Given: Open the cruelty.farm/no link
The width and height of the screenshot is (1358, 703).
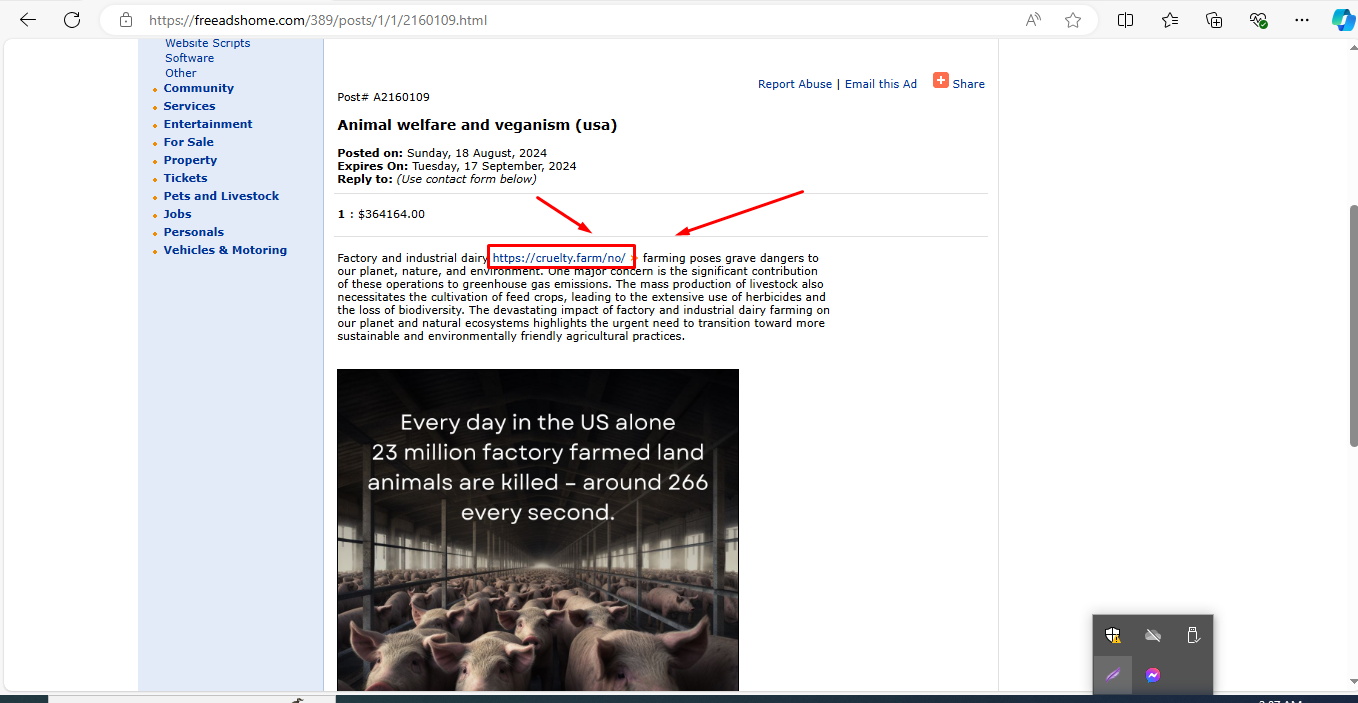Looking at the screenshot, I should point(559,258).
